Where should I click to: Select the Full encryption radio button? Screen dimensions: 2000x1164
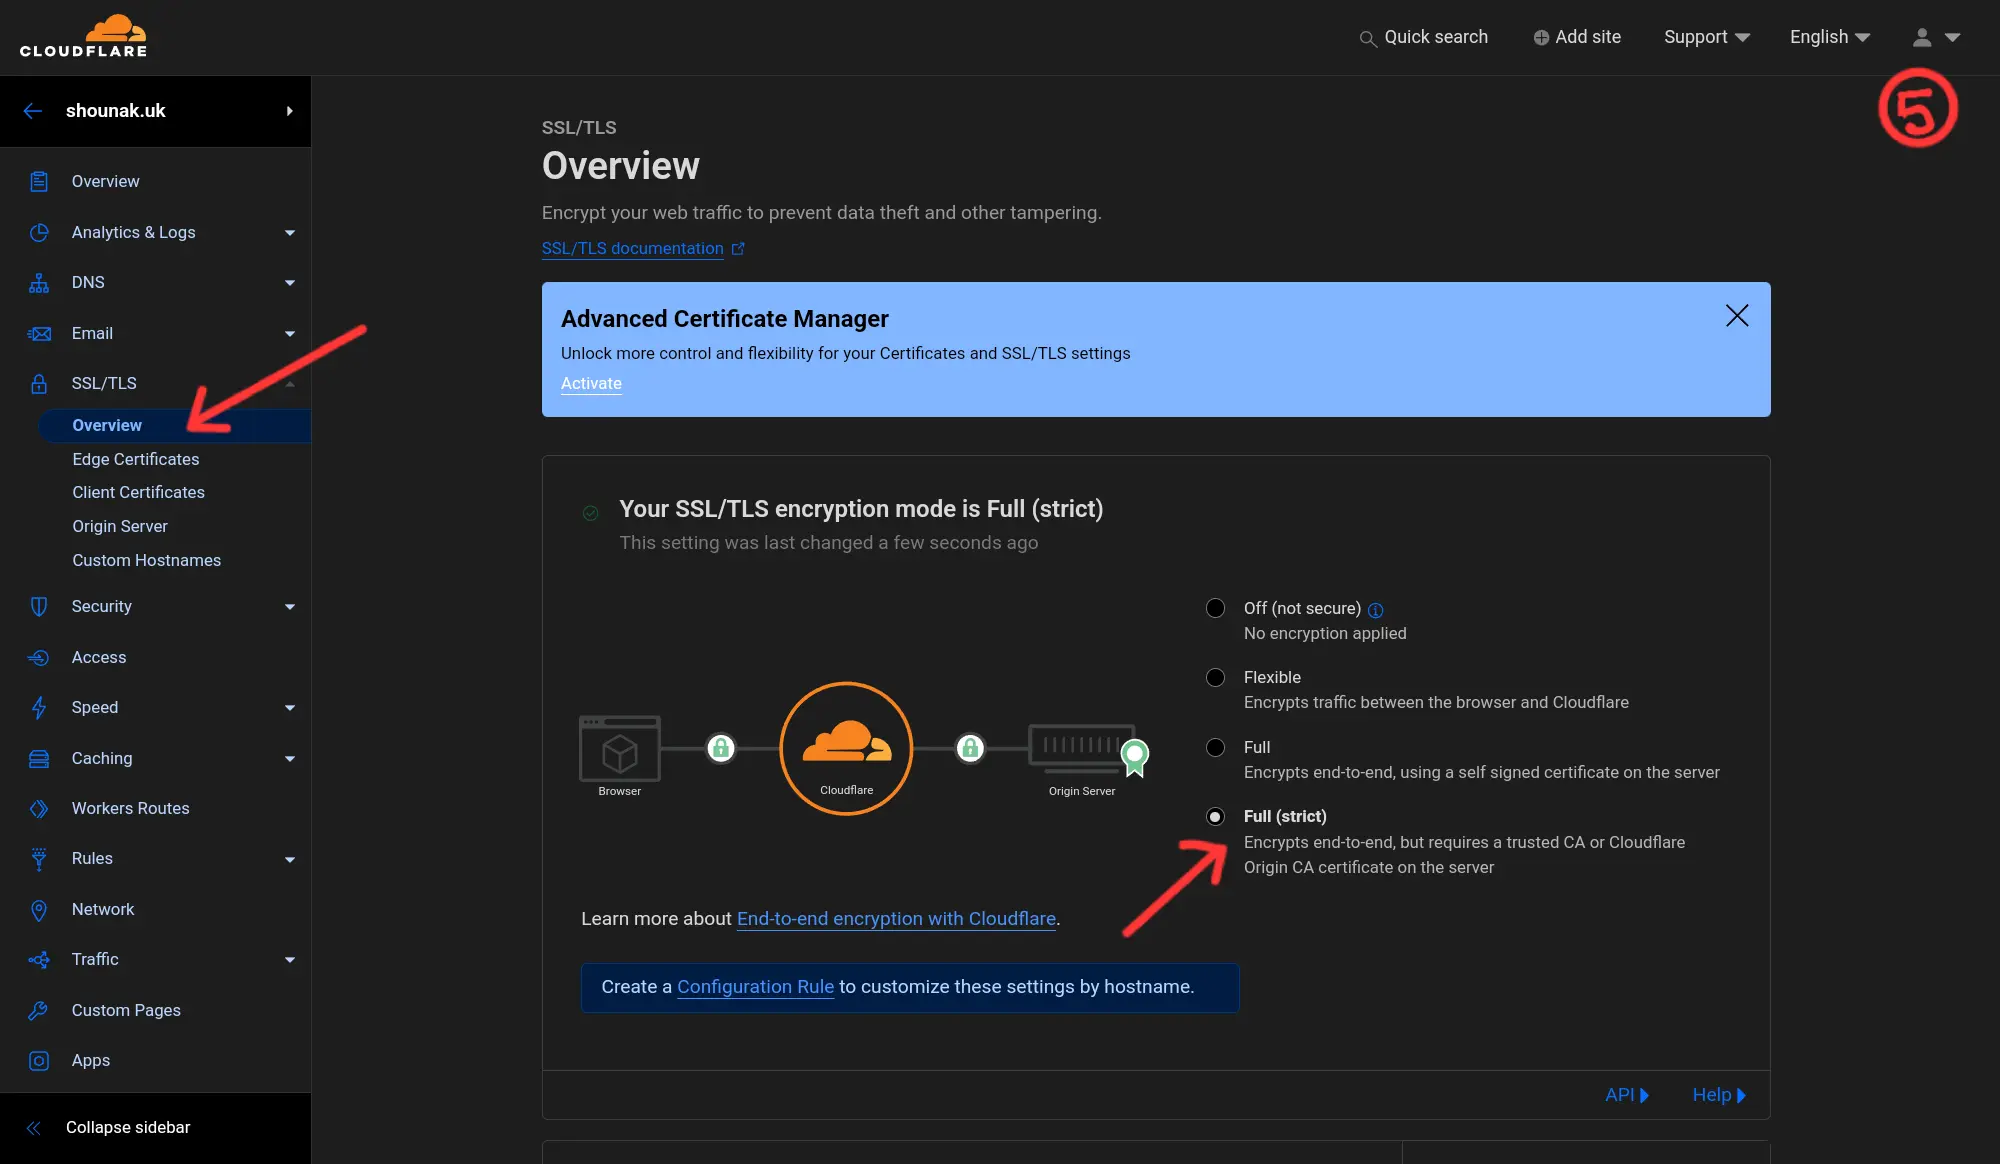[x=1215, y=747]
